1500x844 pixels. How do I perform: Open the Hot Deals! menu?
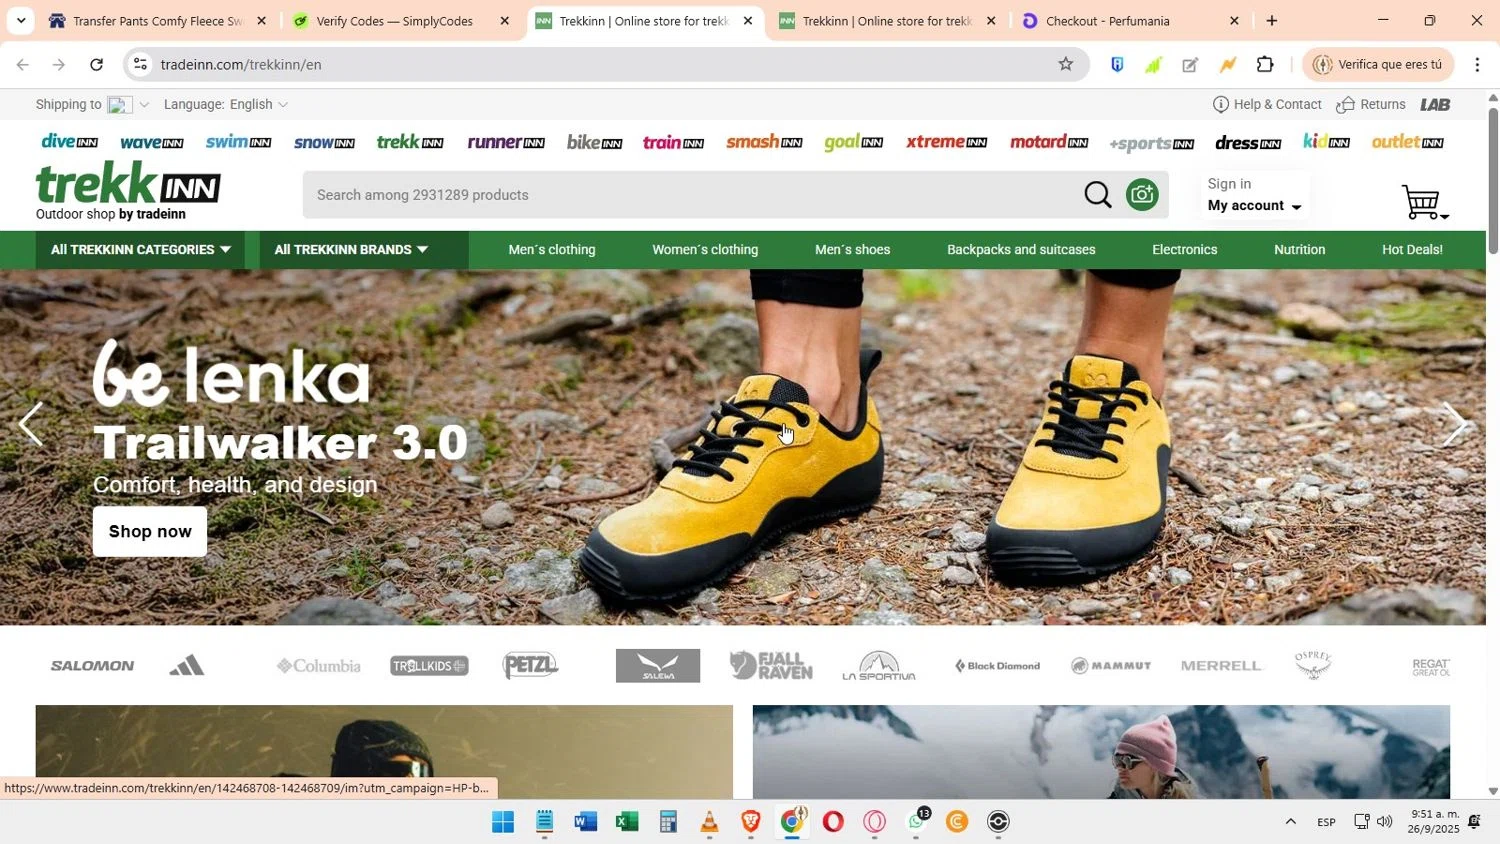click(1412, 250)
